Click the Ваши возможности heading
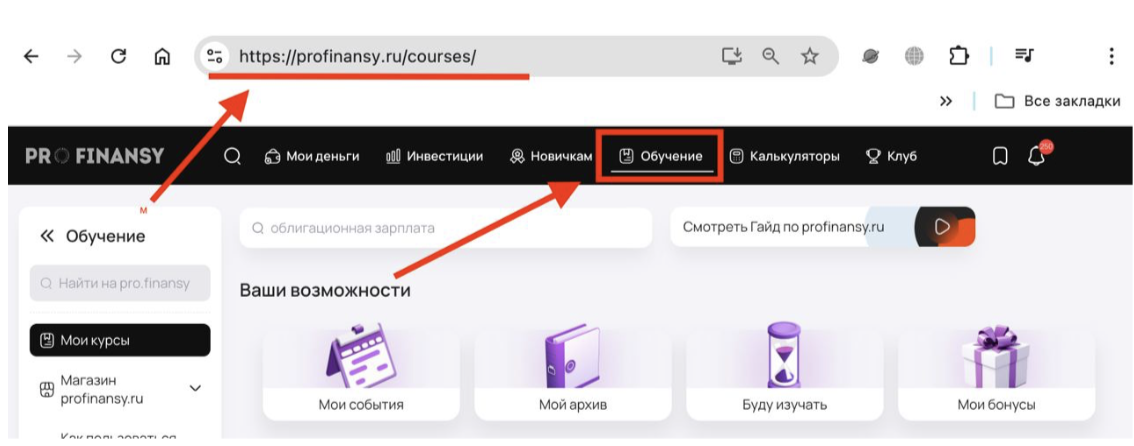 tap(325, 291)
